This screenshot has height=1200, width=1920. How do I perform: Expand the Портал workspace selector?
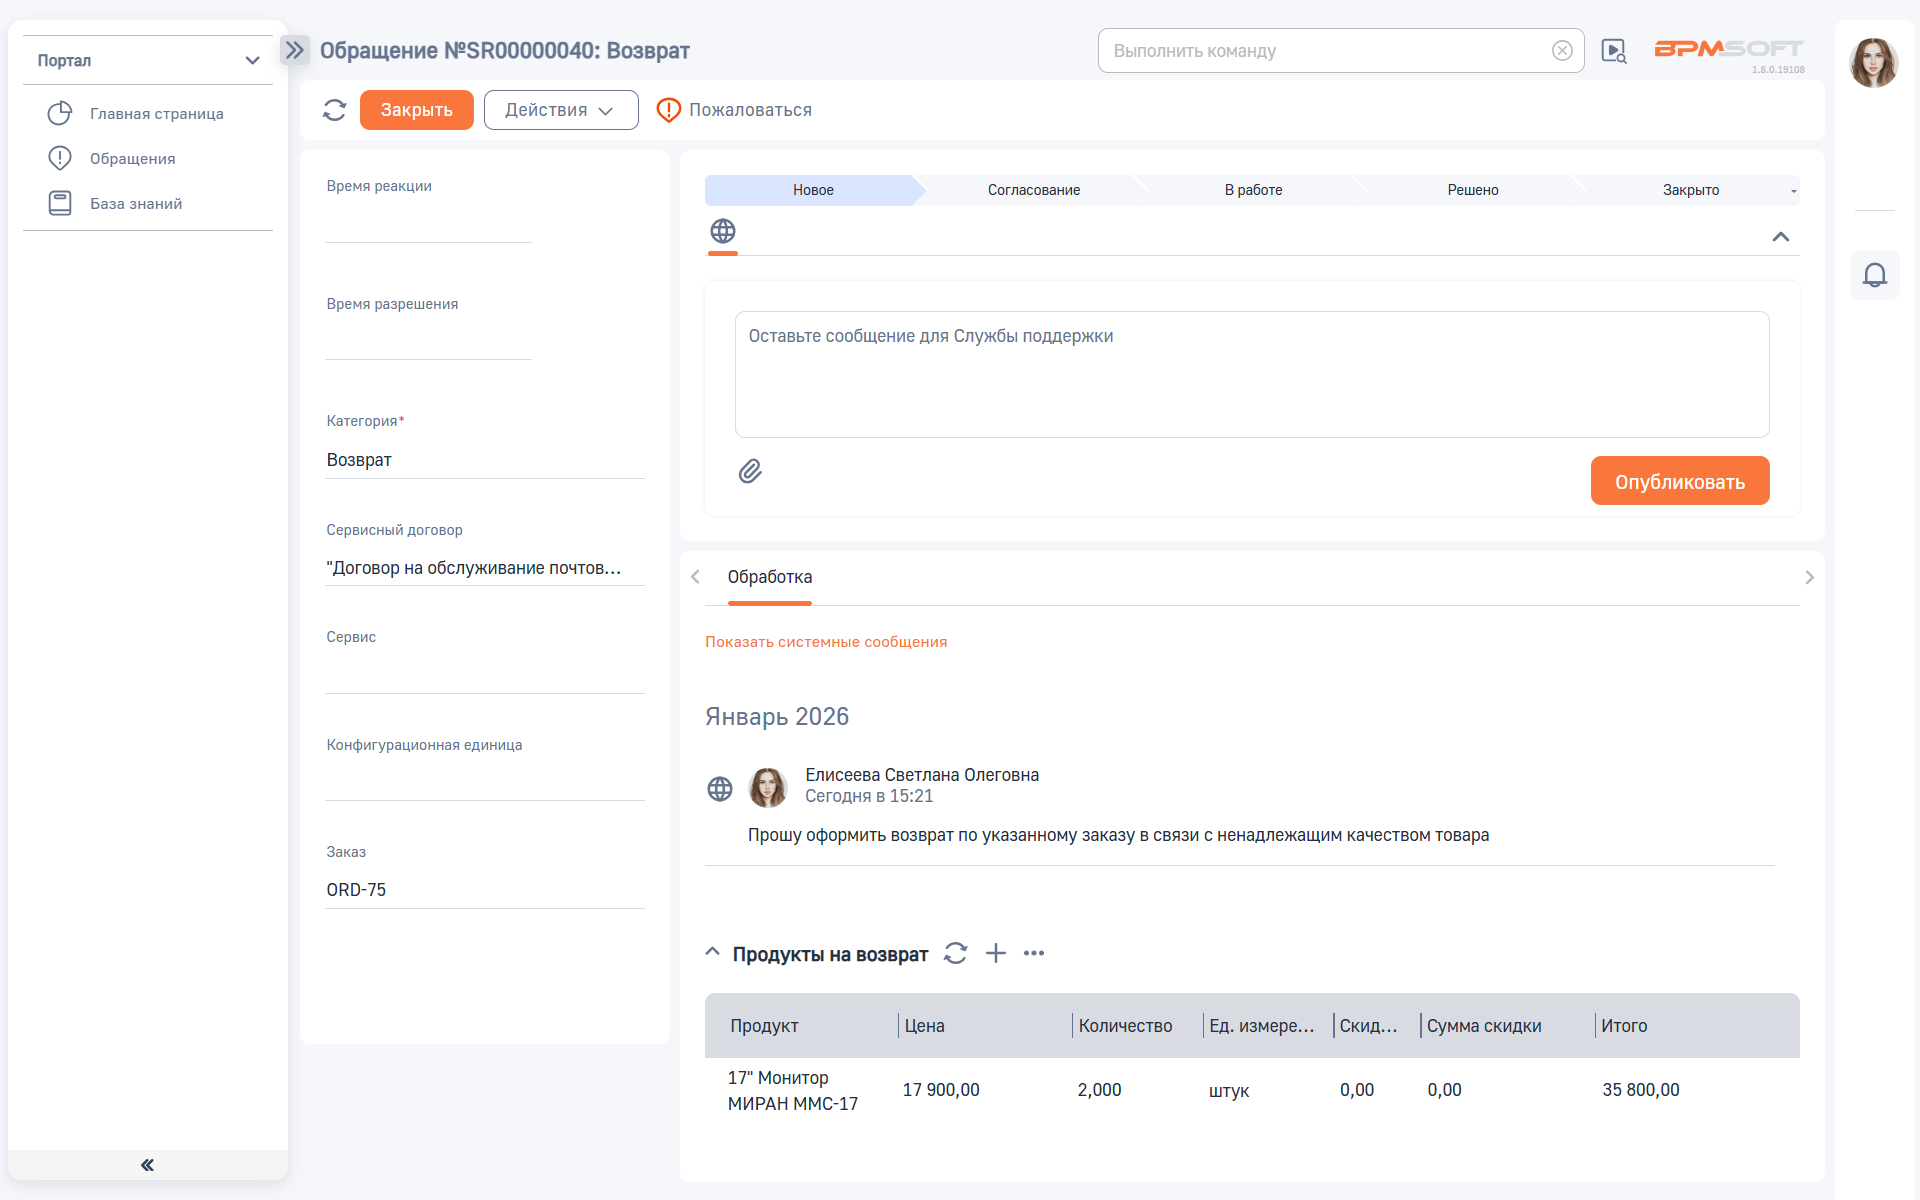click(252, 61)
